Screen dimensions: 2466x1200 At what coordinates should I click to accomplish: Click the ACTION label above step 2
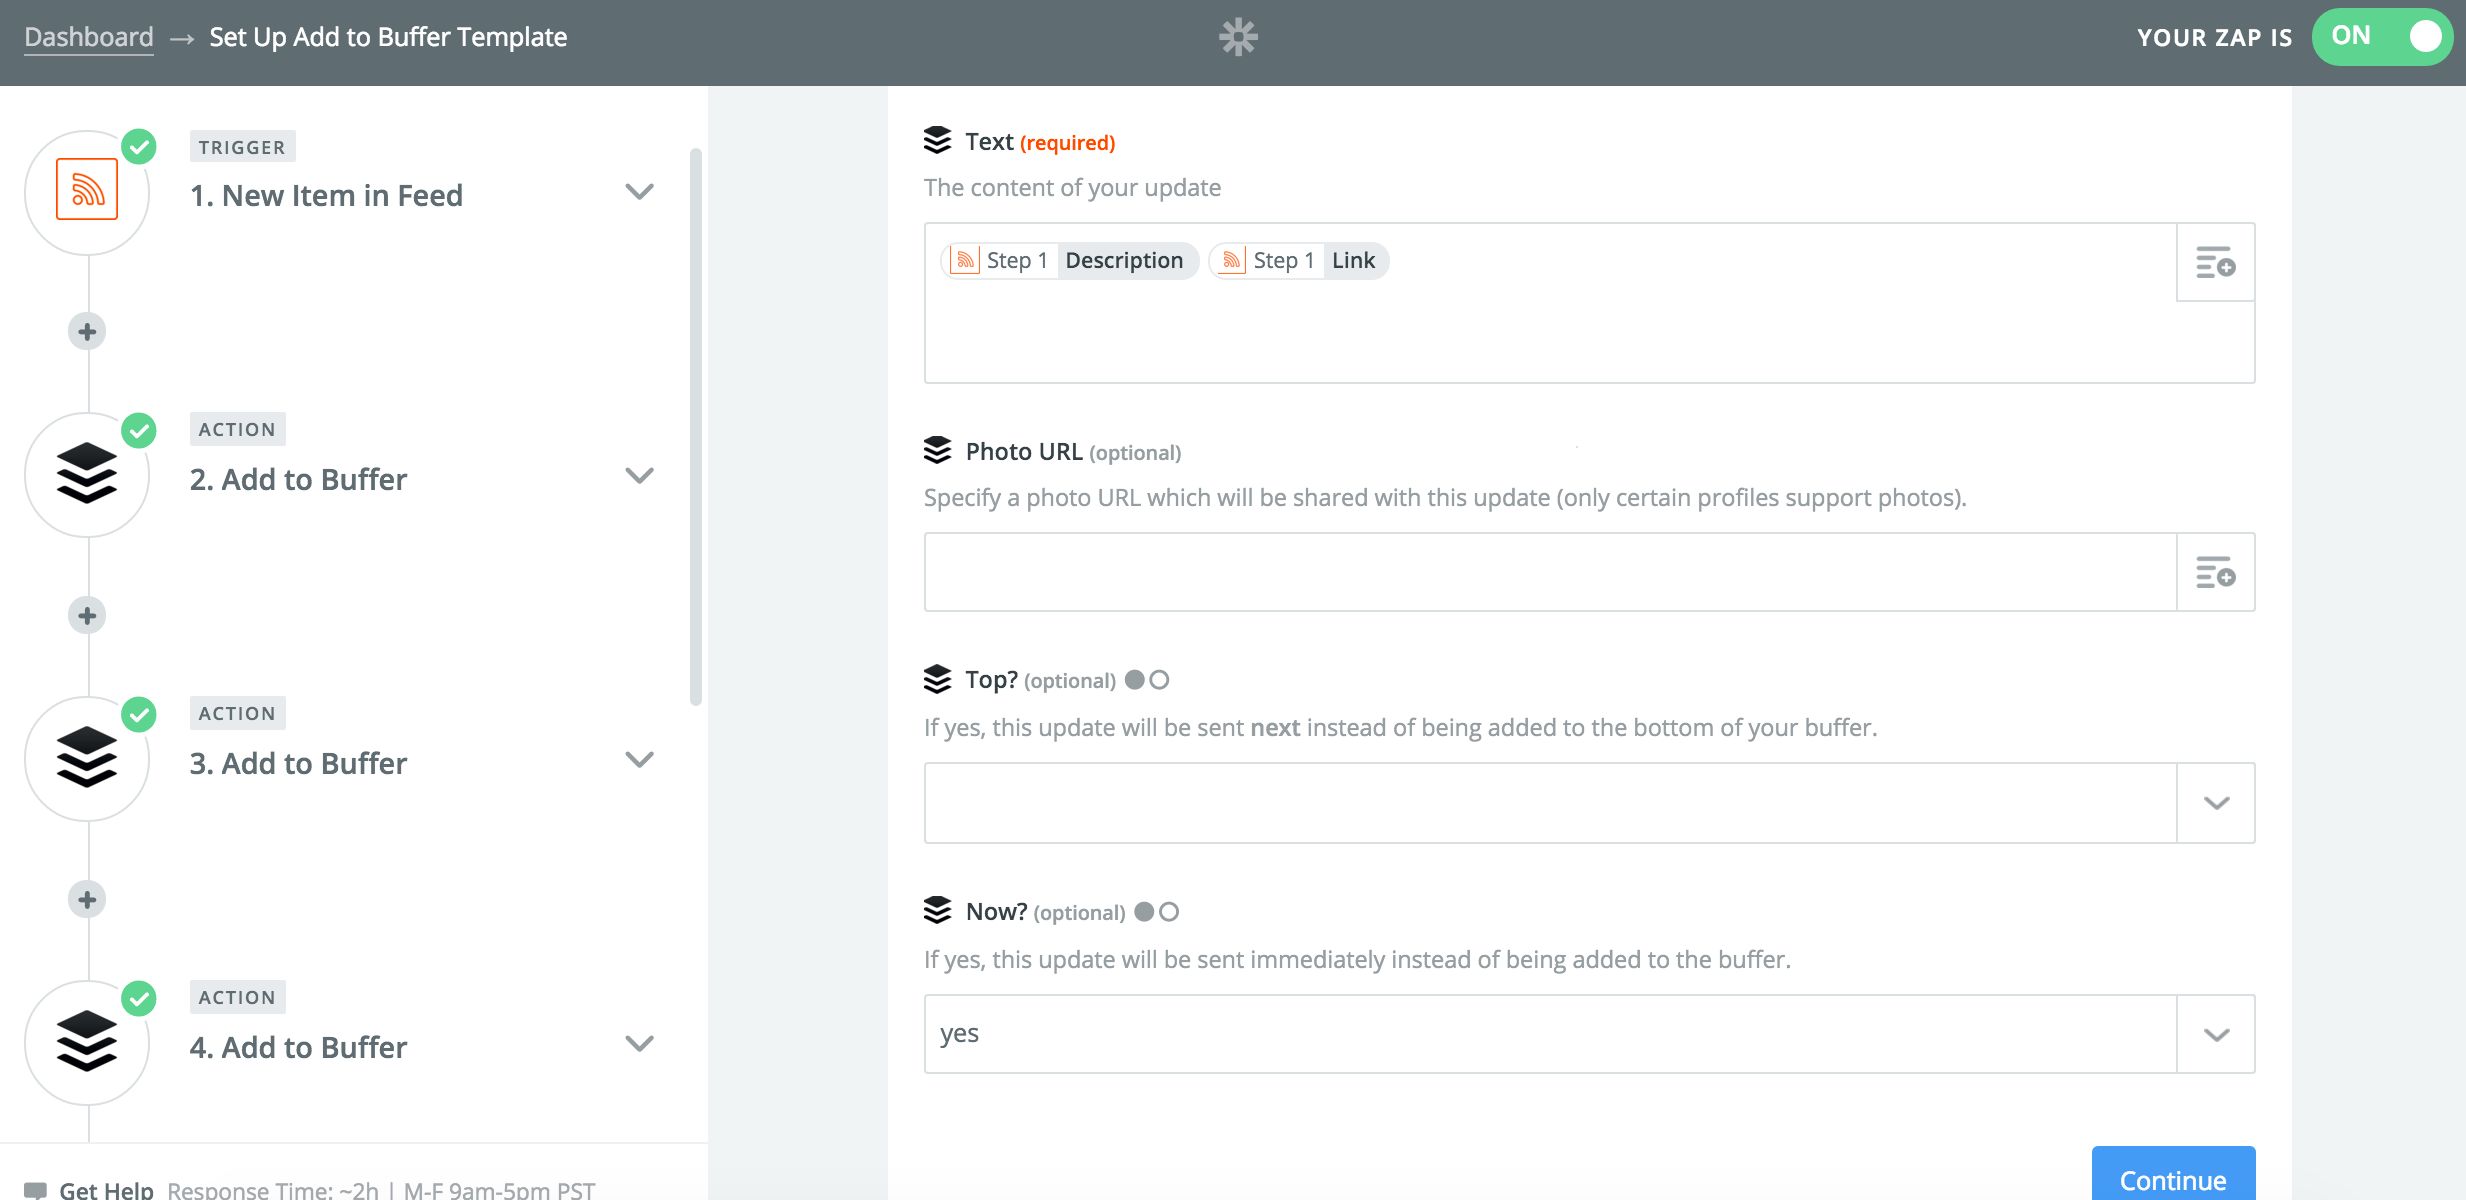[x=237, y=429]
